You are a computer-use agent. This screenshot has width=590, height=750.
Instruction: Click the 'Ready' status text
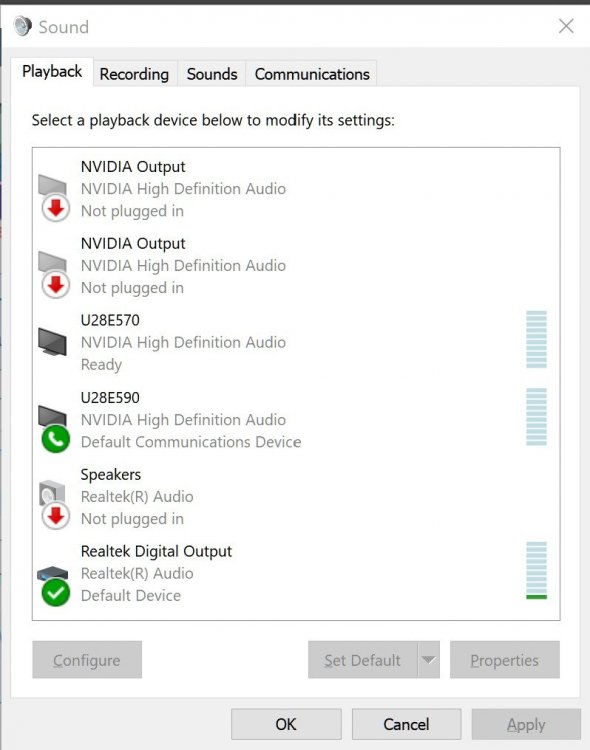(101, 364)
